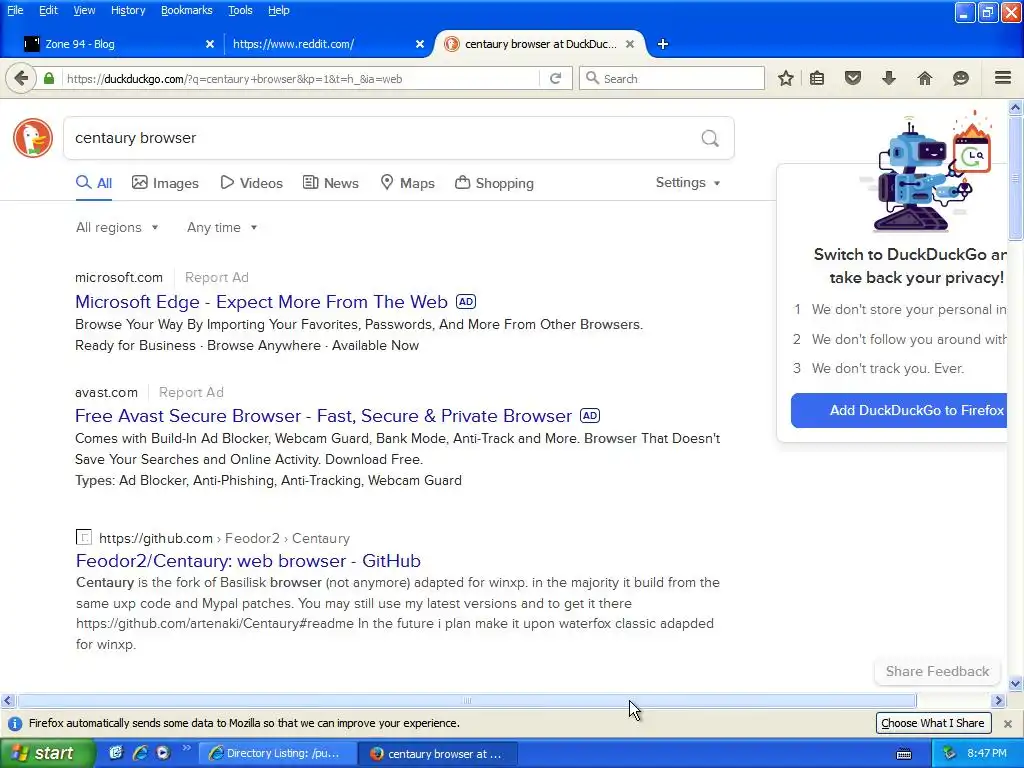This screenshot has height=768, width=1024.
Task: Select the Images search tab
Action: [165, 183]
